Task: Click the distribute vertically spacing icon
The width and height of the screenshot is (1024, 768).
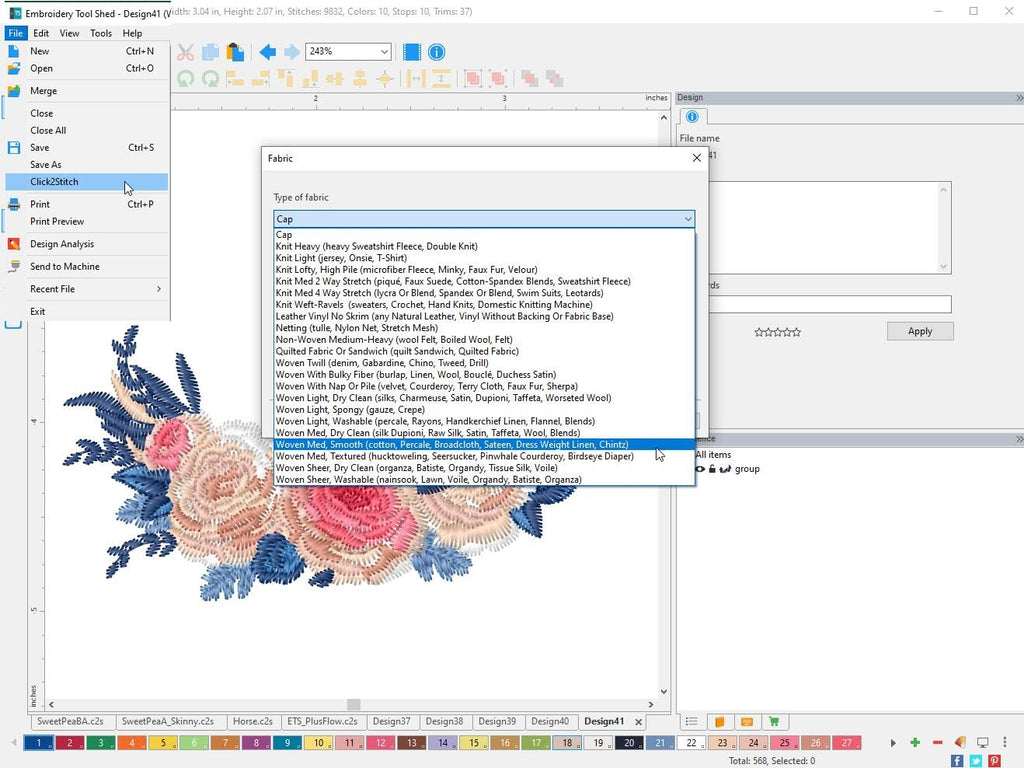Action: [441, 79]
